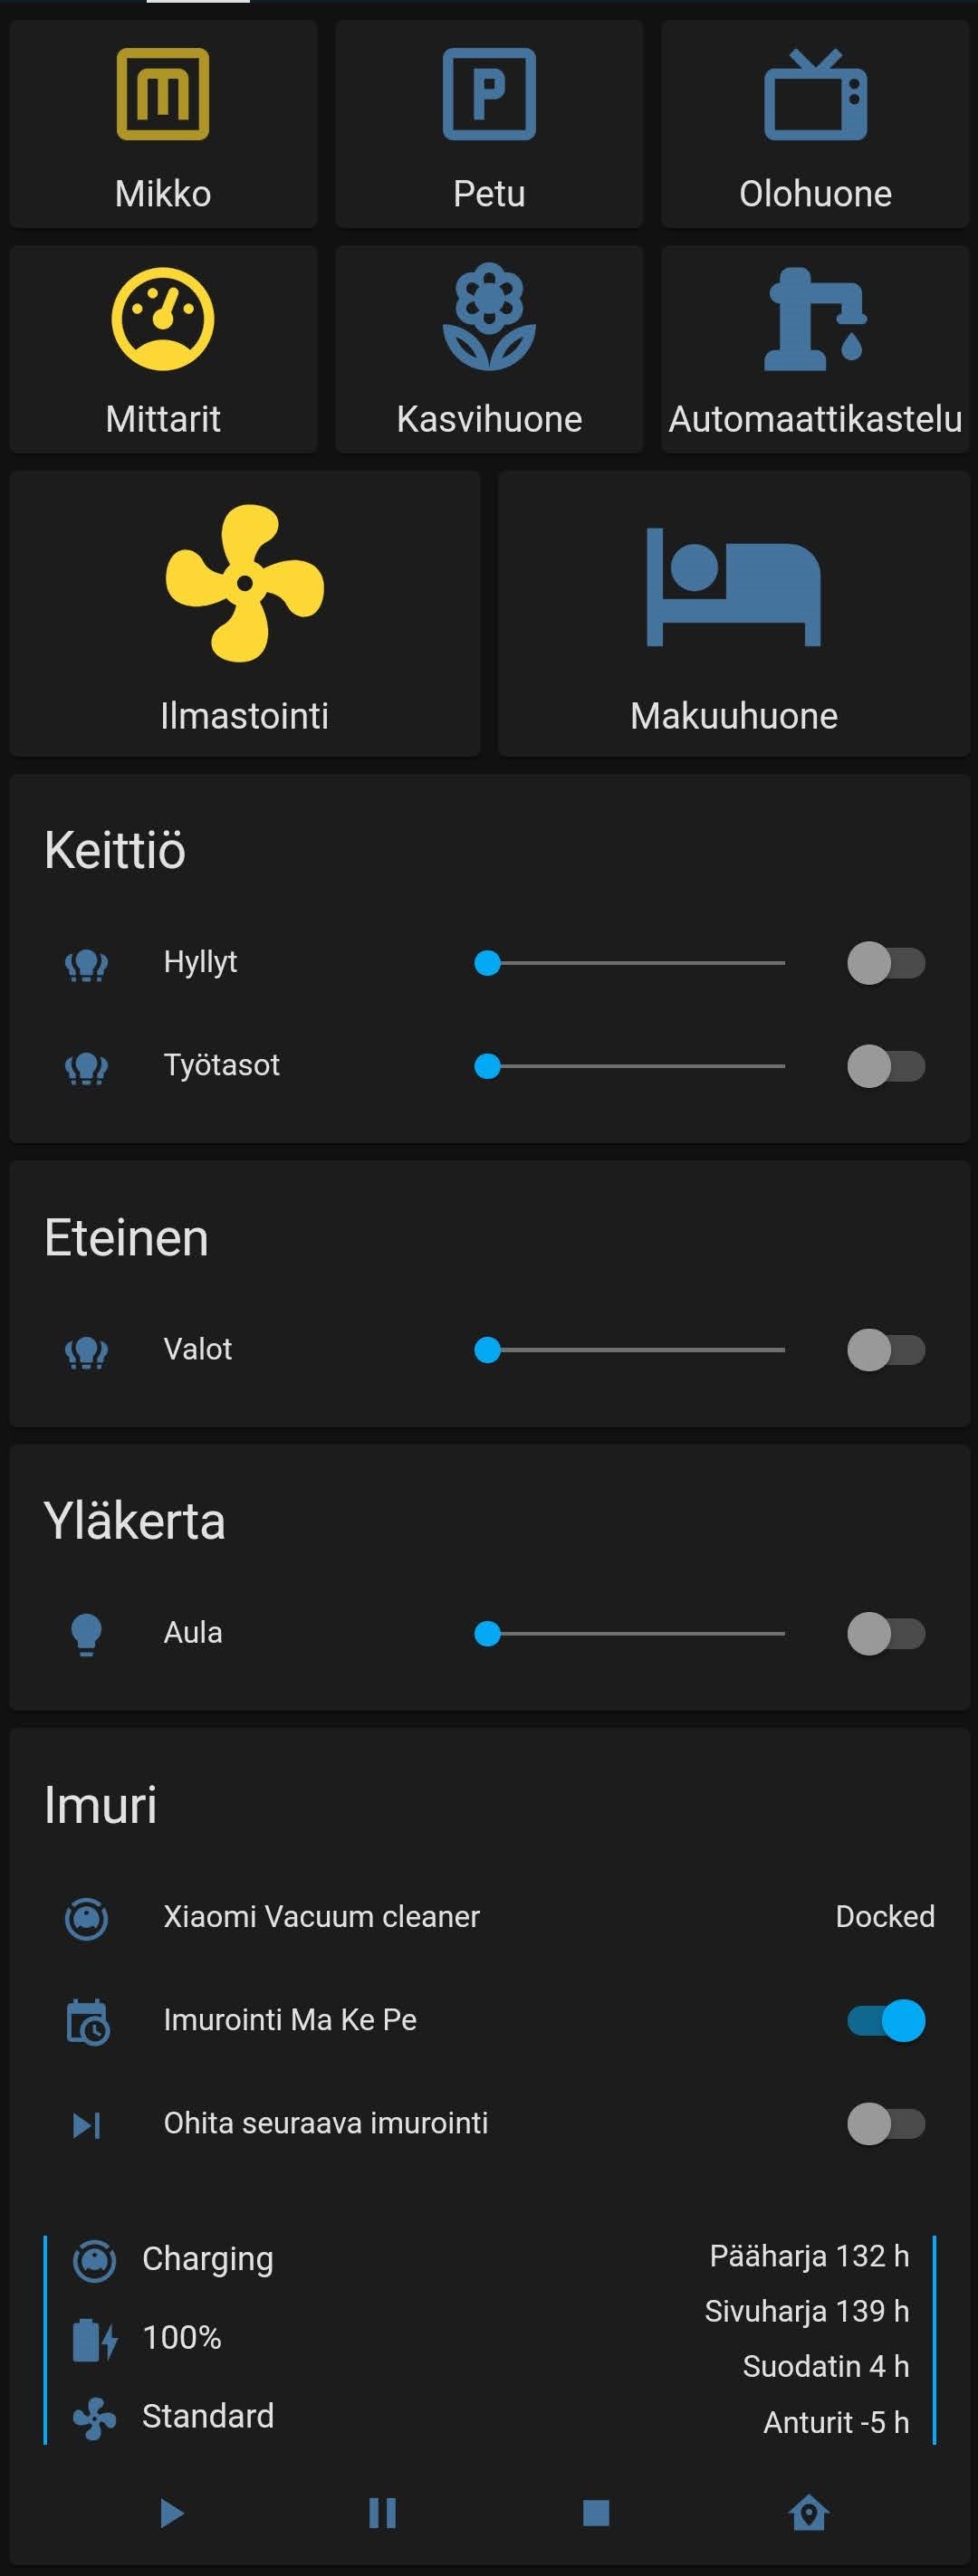
Task: Open the Mikko room tile
Action: tap(163, 124)
